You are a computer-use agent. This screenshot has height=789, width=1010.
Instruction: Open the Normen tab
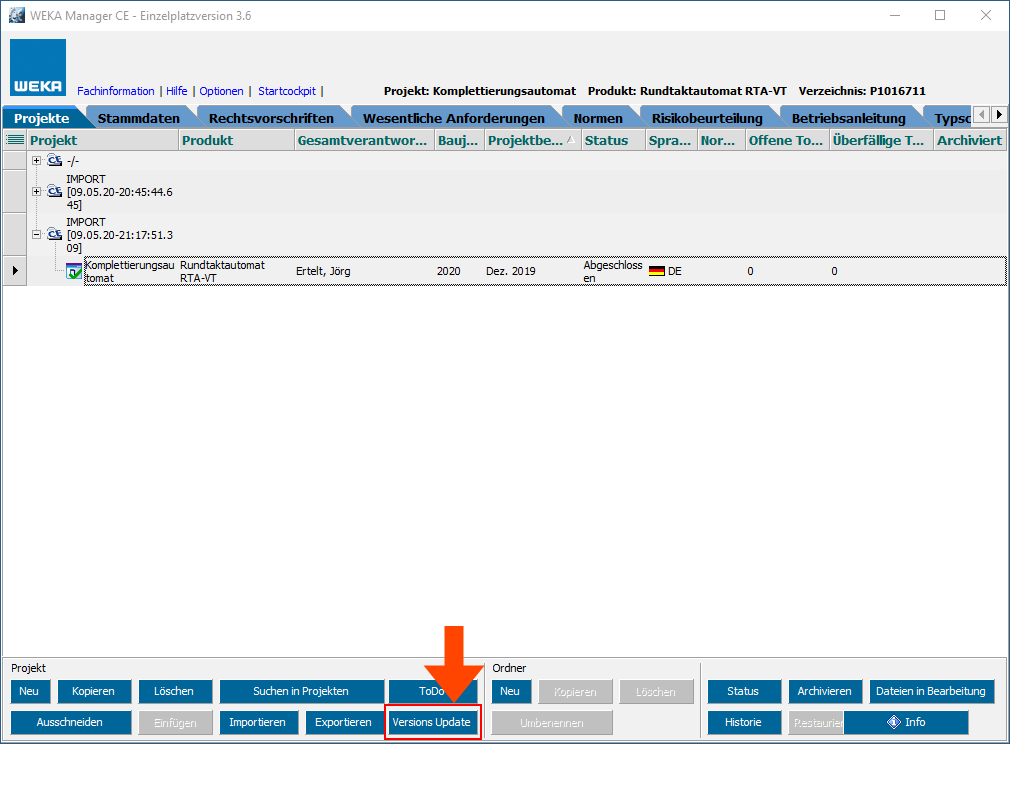(x=597, y=118)
